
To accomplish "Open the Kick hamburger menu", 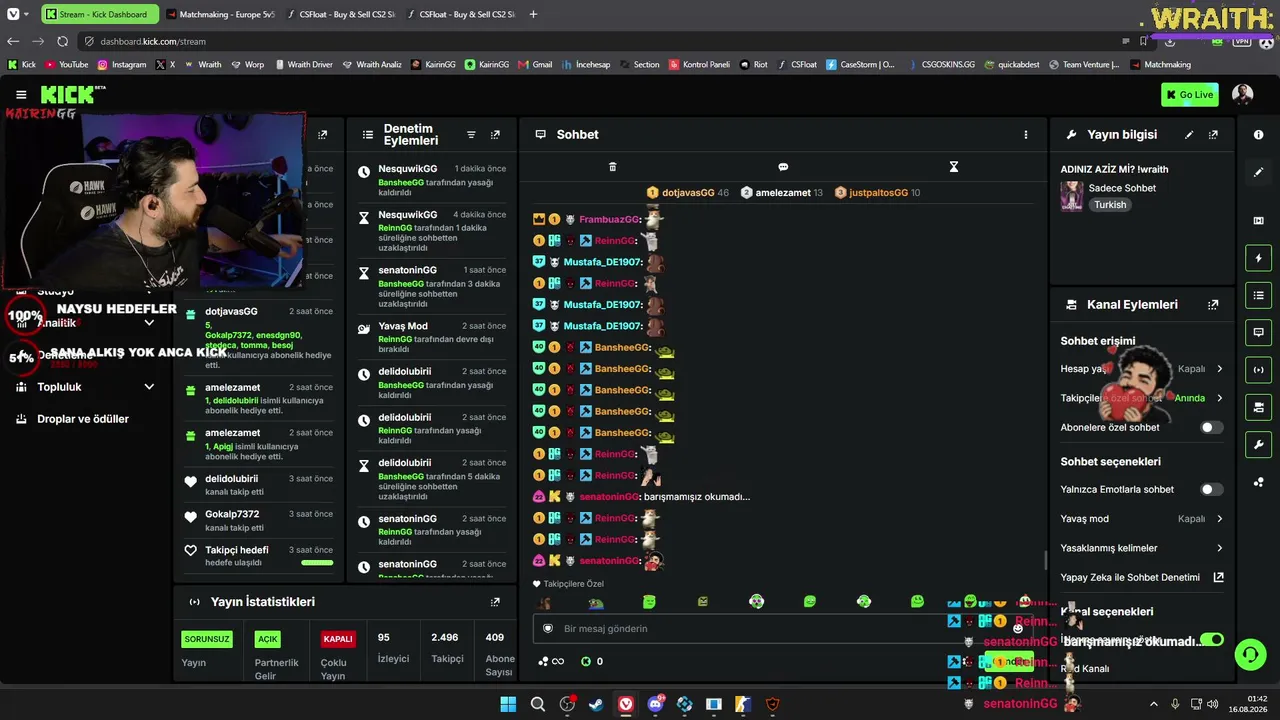I will pyautogui.click(x=21, y=95).
